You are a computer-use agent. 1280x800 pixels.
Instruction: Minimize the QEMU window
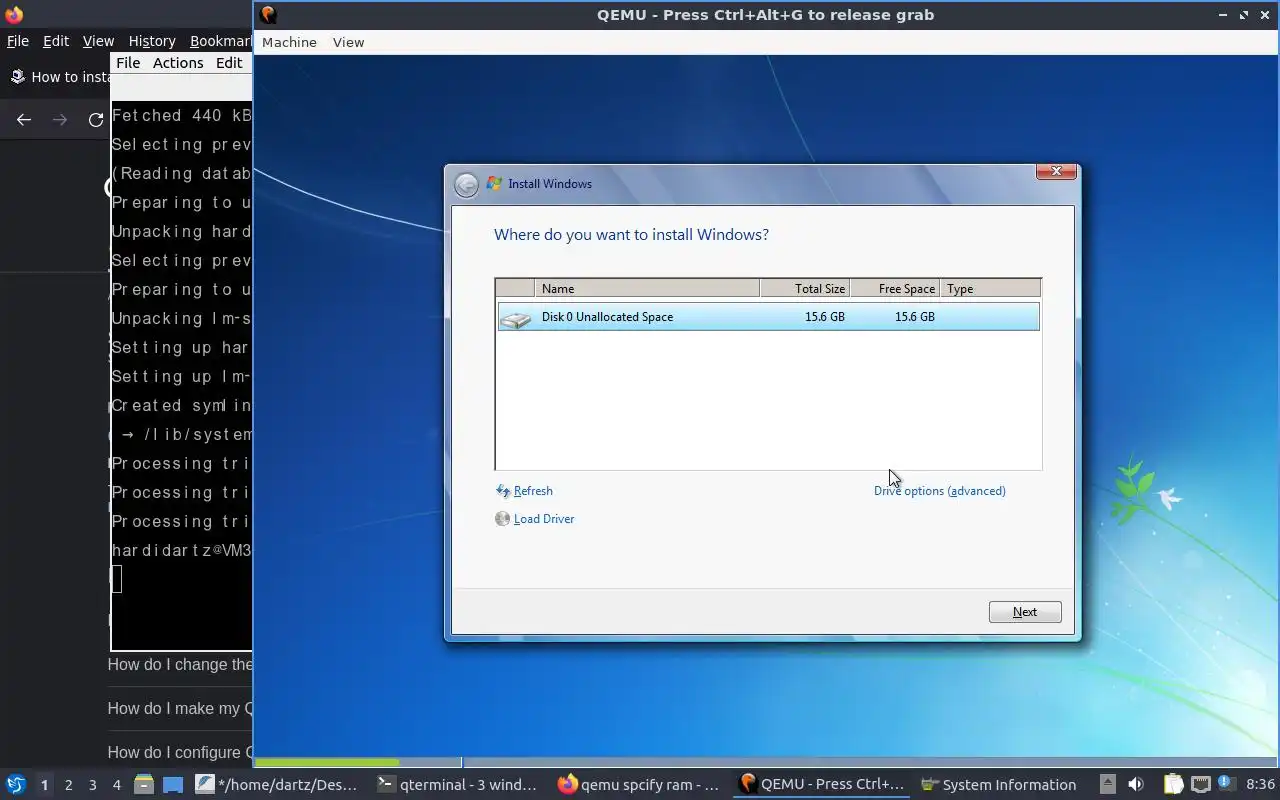point(1222,15)
